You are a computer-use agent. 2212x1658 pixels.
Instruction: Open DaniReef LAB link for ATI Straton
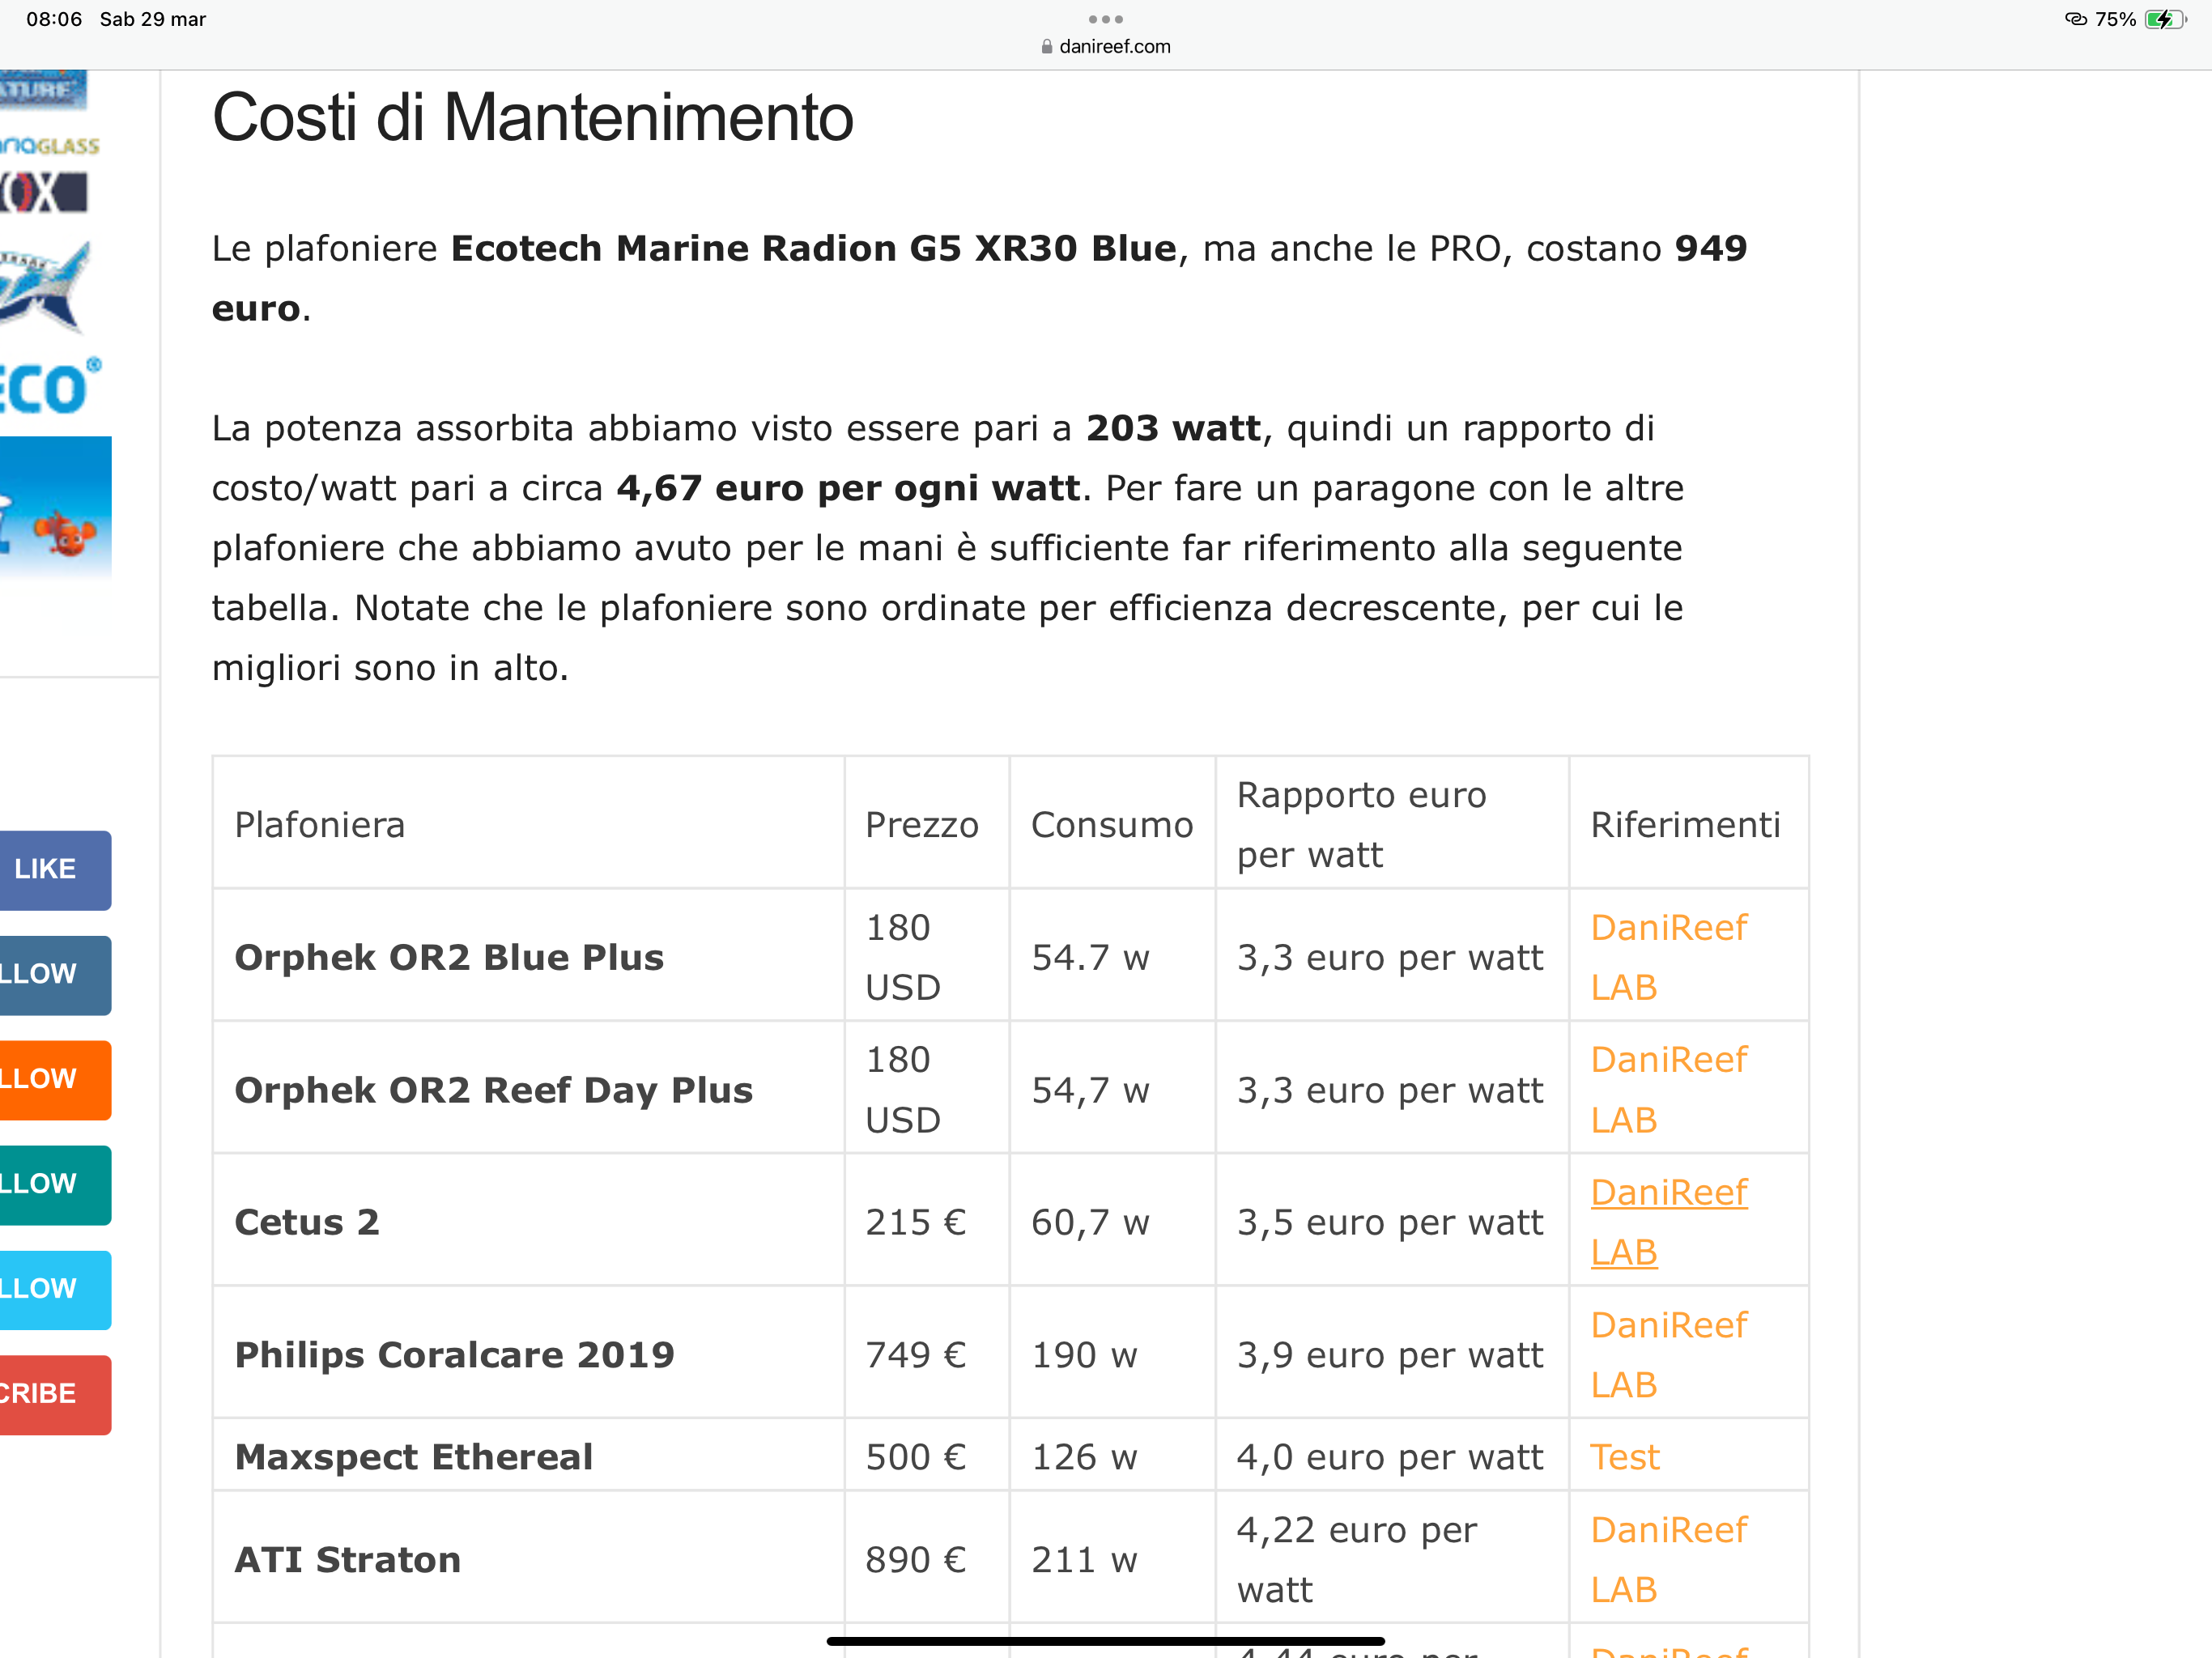1668,1559
